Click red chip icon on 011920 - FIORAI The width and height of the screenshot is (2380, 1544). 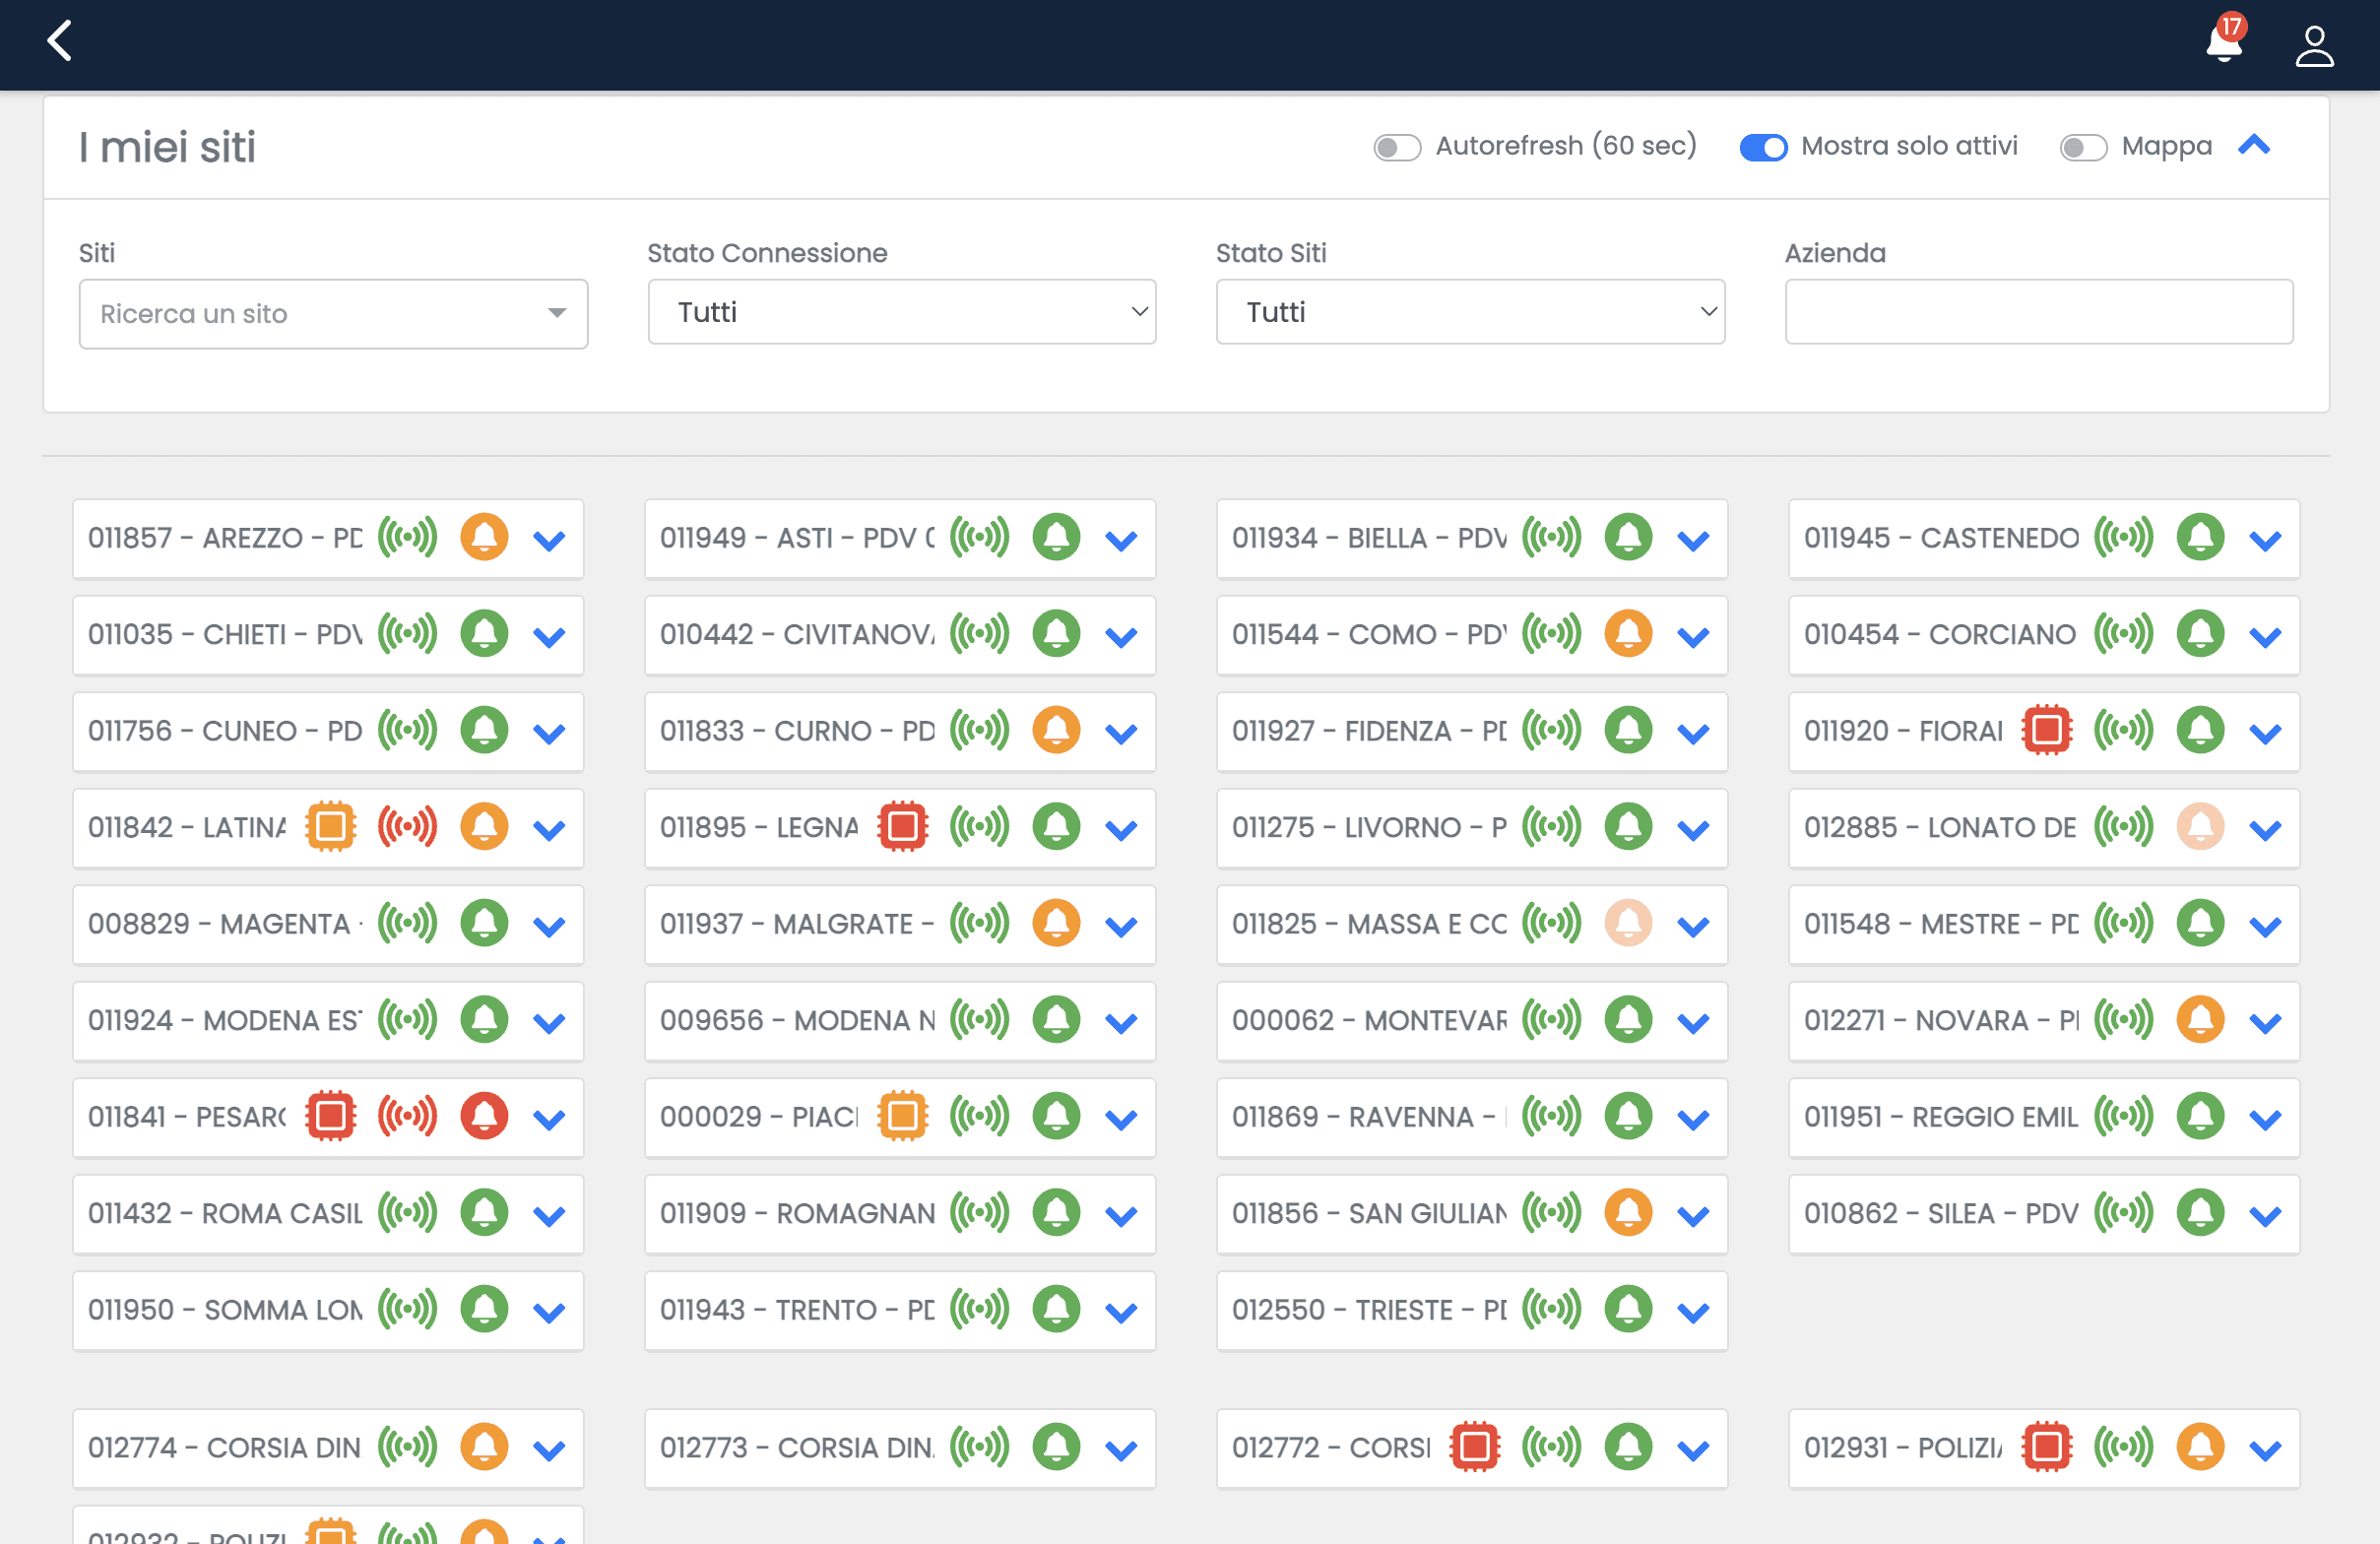(x=2047, y=730)
